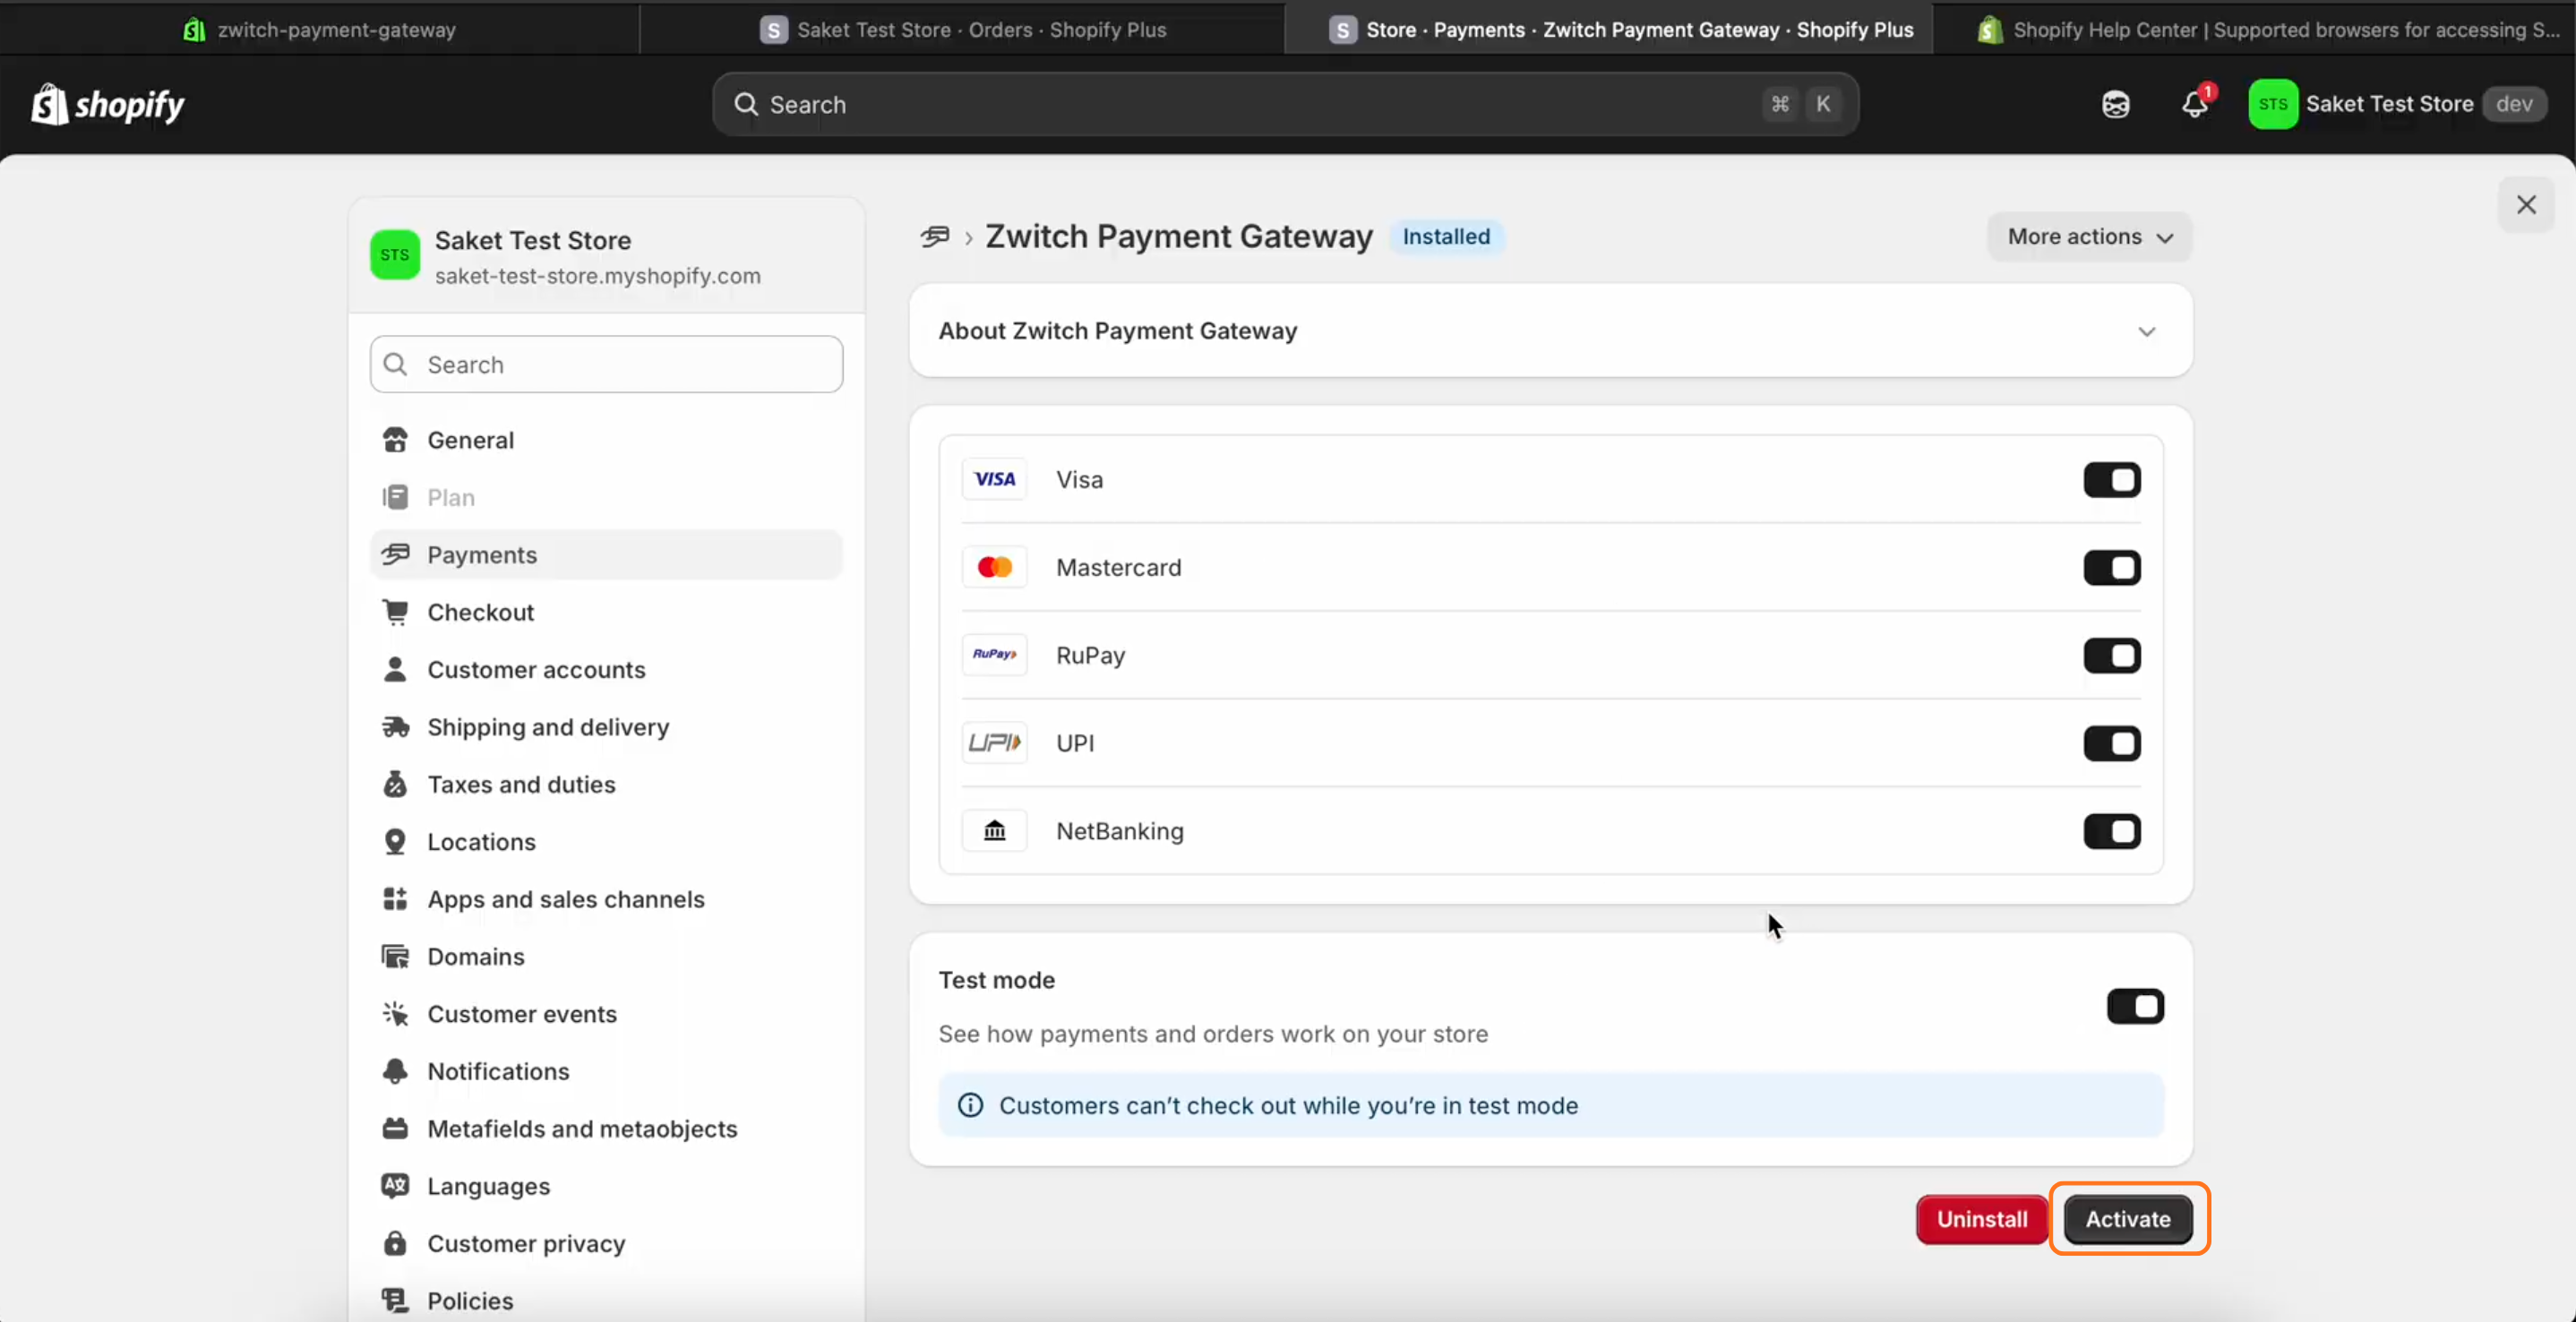Click the Shopify logo in the top bar
Viewport: 2576px width, 1322px height.
click(107, 104)
